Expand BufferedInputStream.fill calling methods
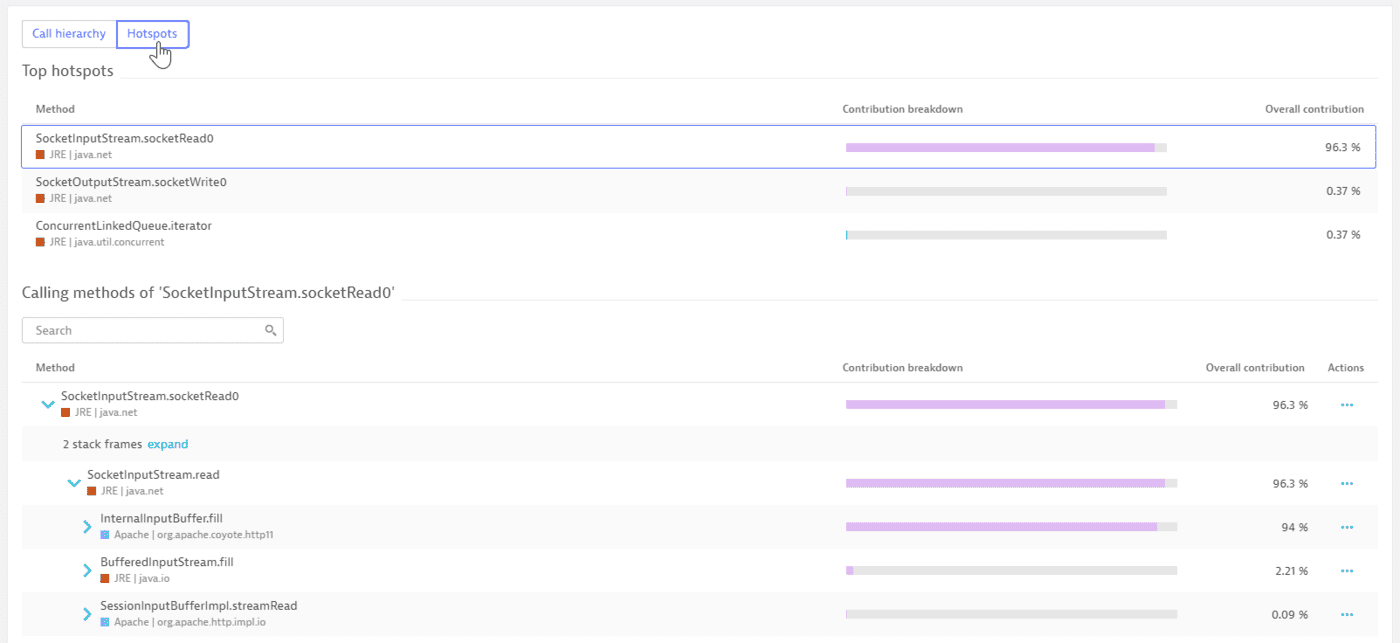The height and width of the screenshot is (643, 1400). click(x=87, y=570)
